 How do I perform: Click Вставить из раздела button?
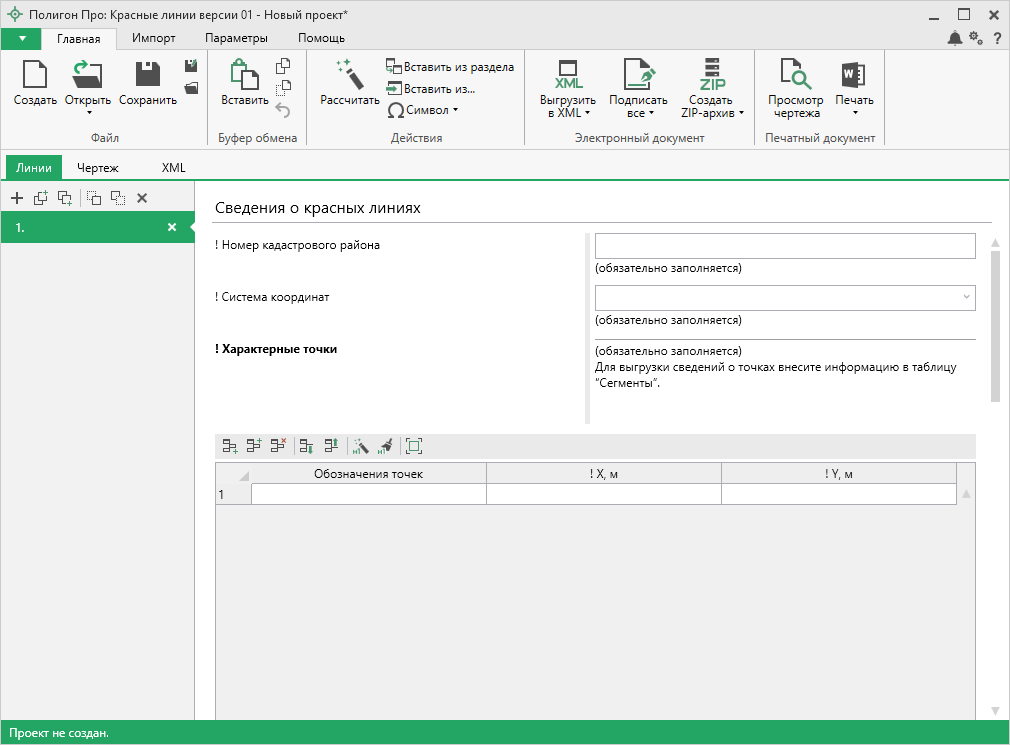[450, 67]
